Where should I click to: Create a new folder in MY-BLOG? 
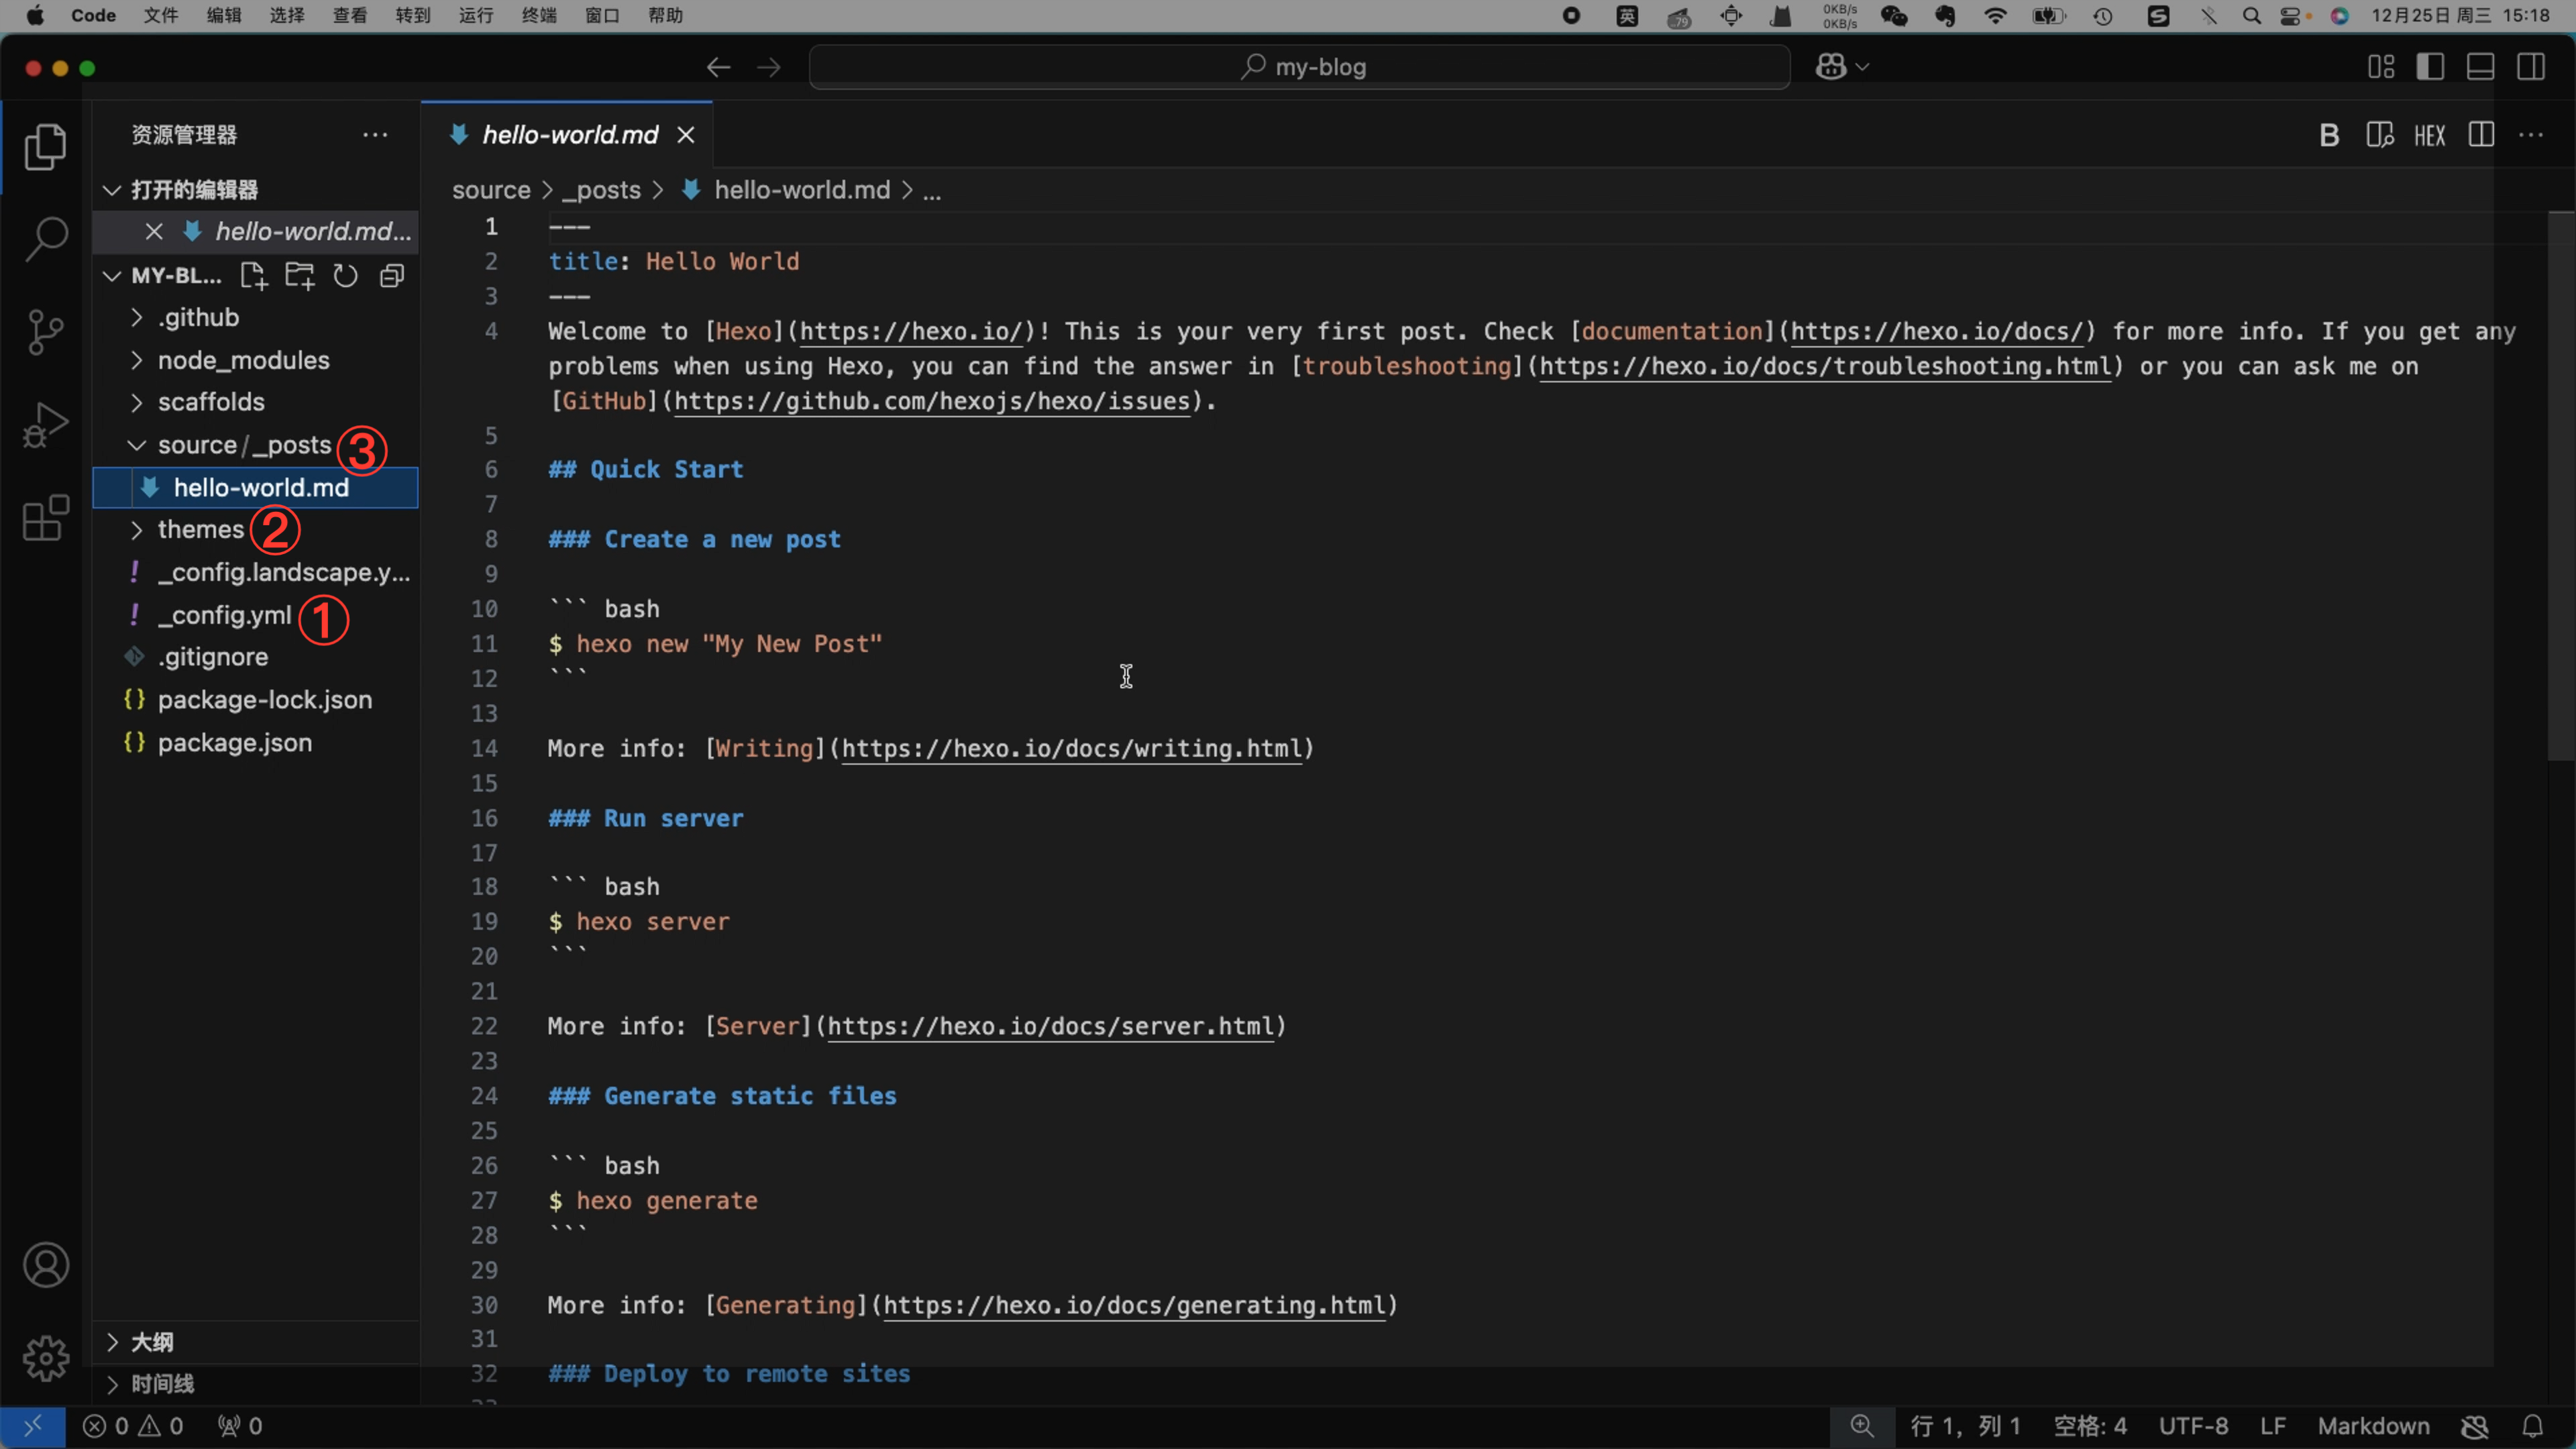300,276
